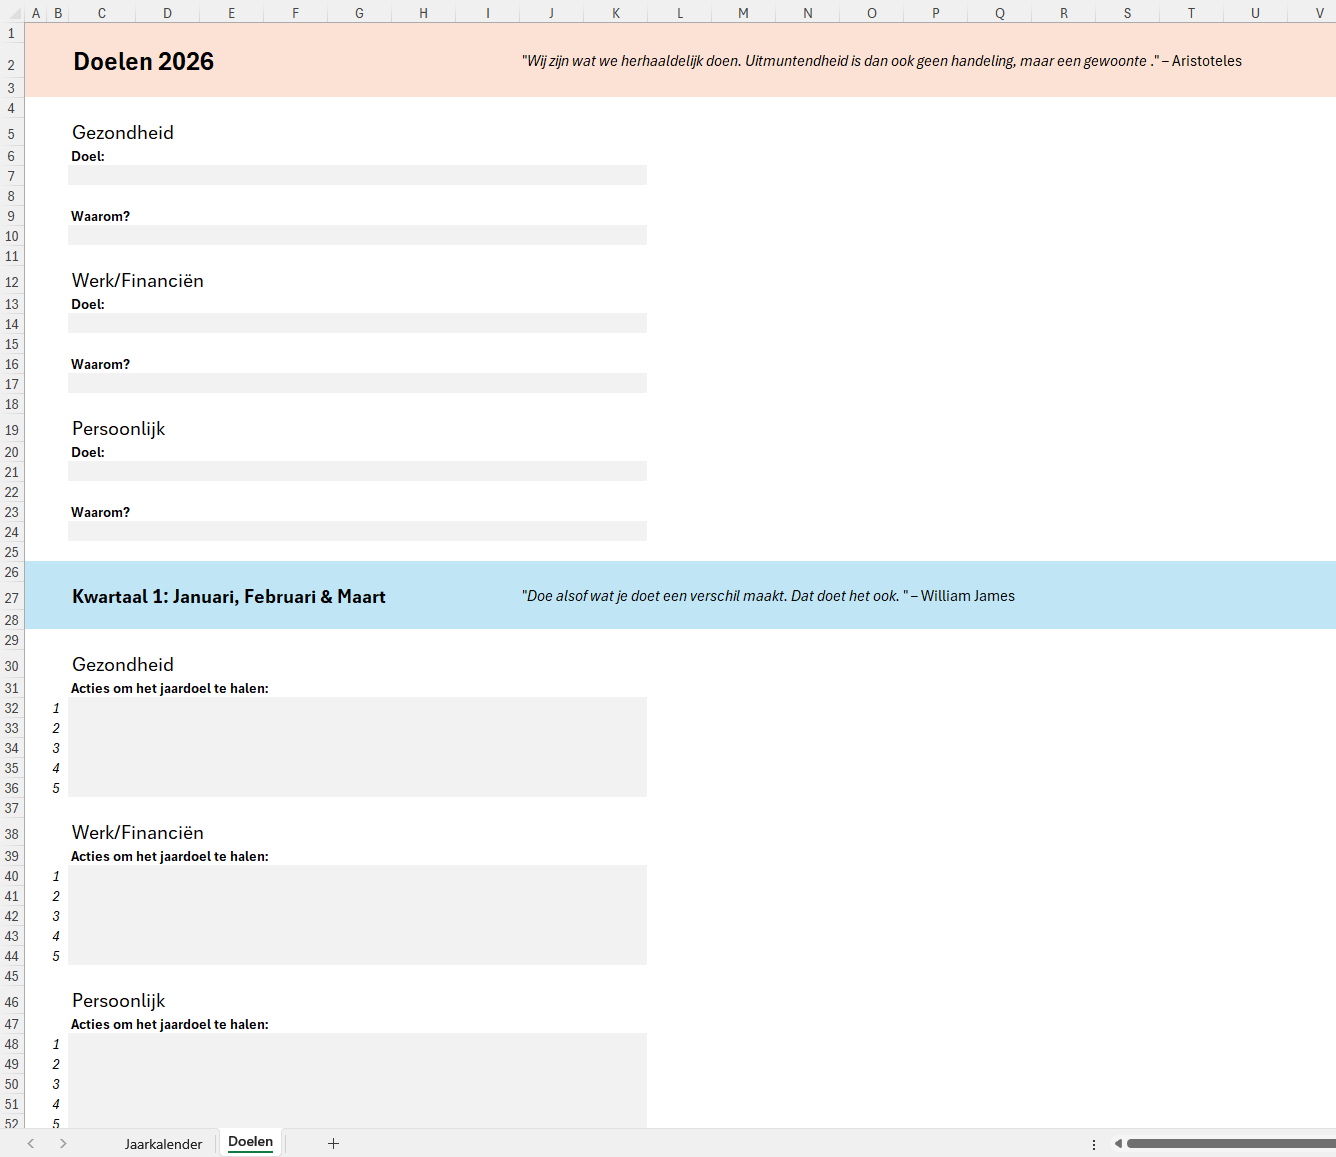The width and height of the screenshot is (1336, 1157).
Task: Open the vertical three-dot overflow menu
Action: [1094, 1143]
